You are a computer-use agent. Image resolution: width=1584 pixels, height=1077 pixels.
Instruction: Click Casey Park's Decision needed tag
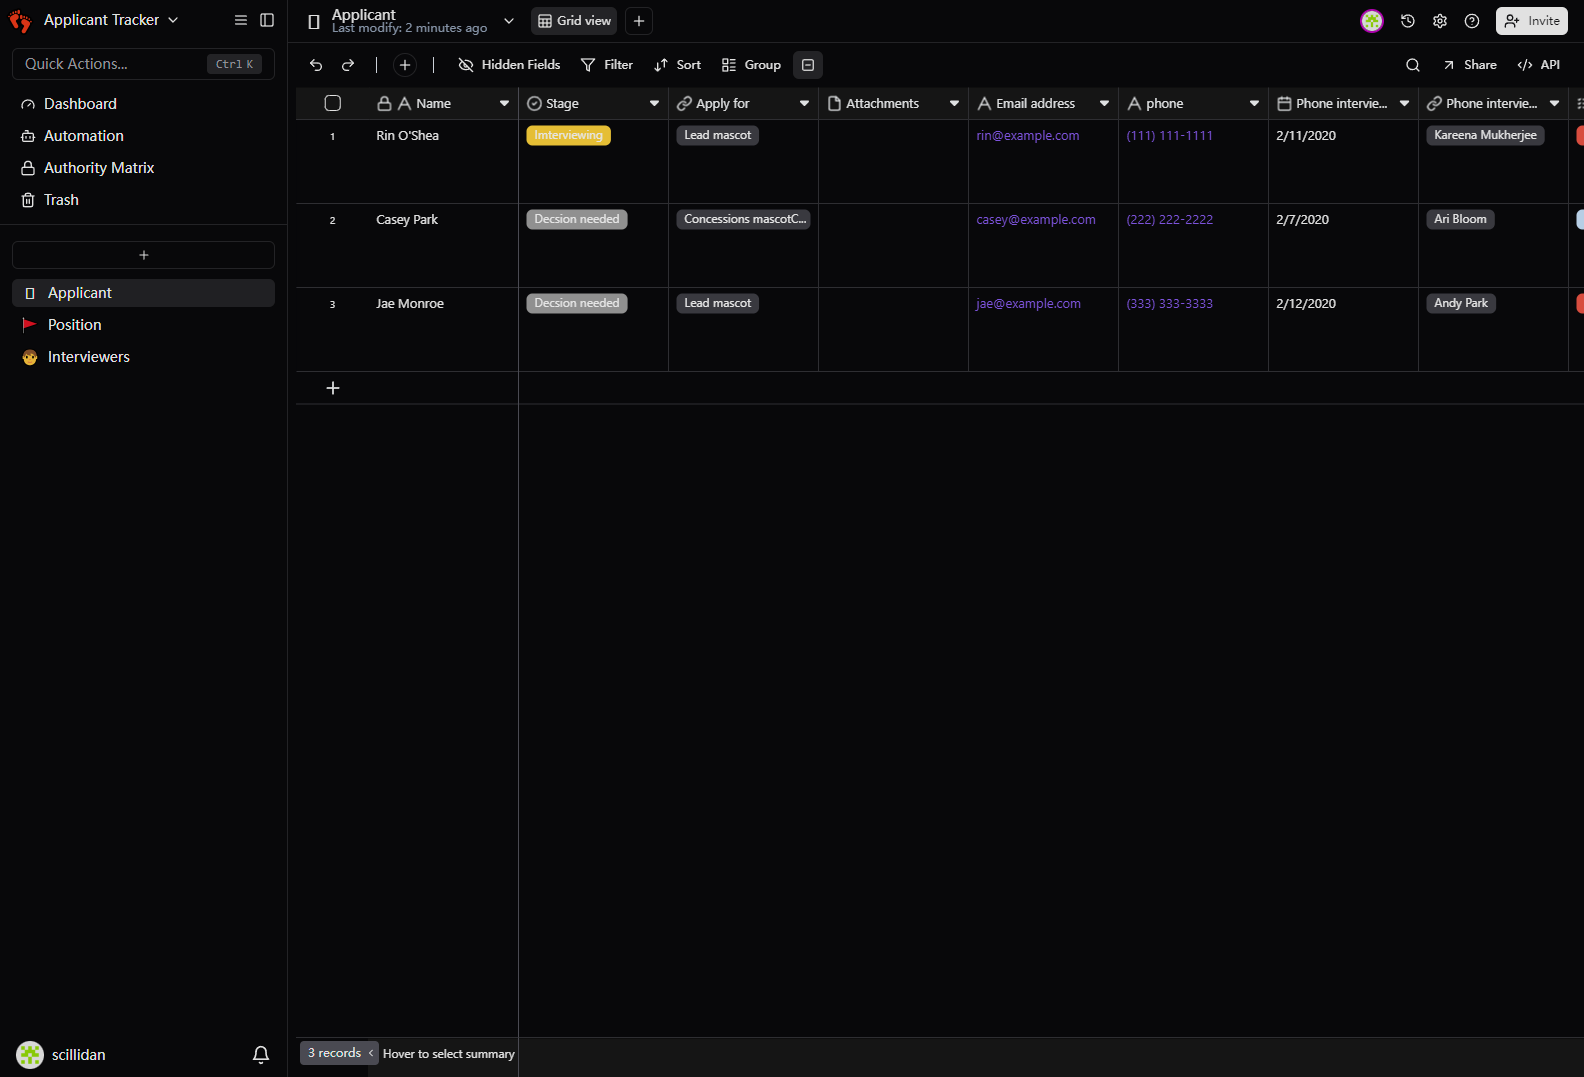577,219
